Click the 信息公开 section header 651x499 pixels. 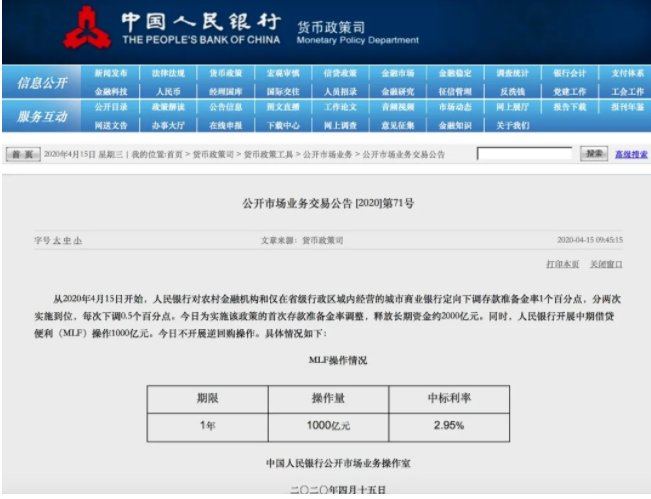pyautogui.click(x=42, y=83)
